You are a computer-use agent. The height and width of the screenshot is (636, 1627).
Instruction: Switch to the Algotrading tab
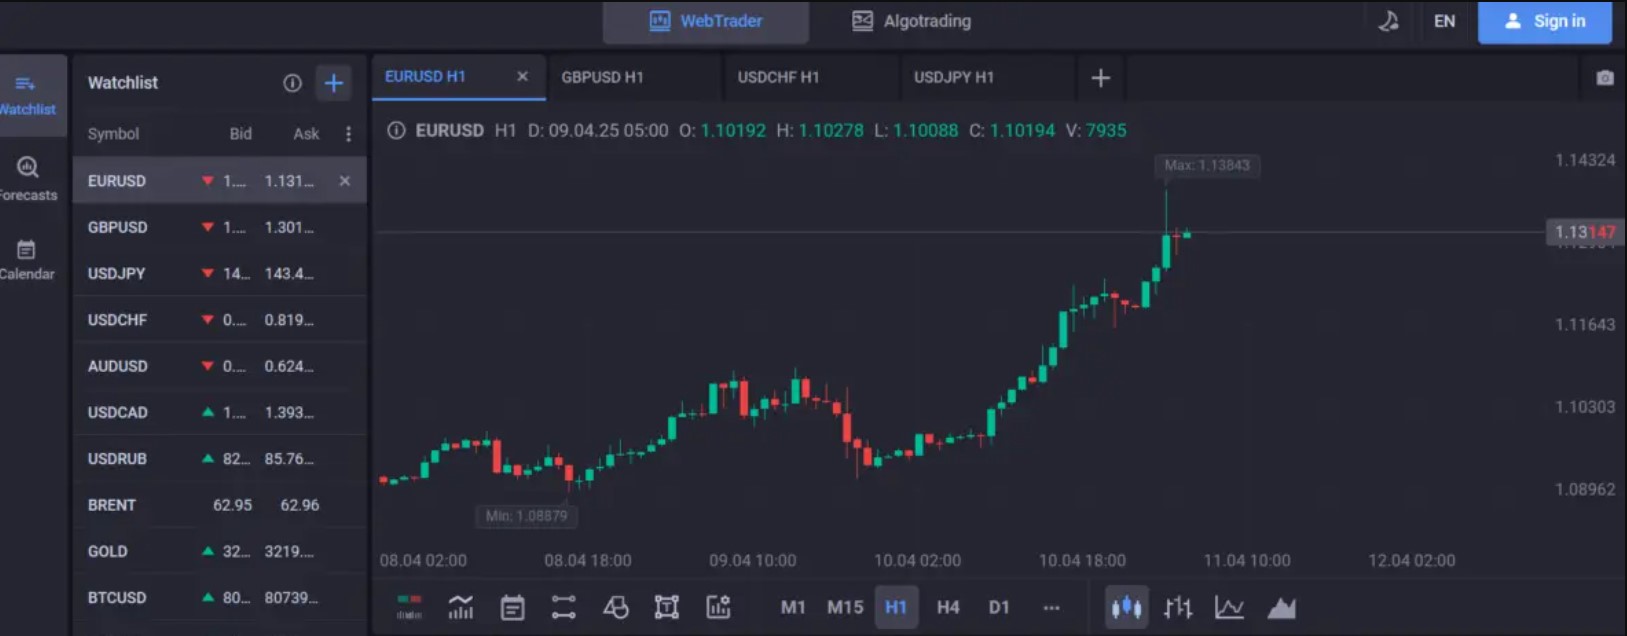pos(911,21)
